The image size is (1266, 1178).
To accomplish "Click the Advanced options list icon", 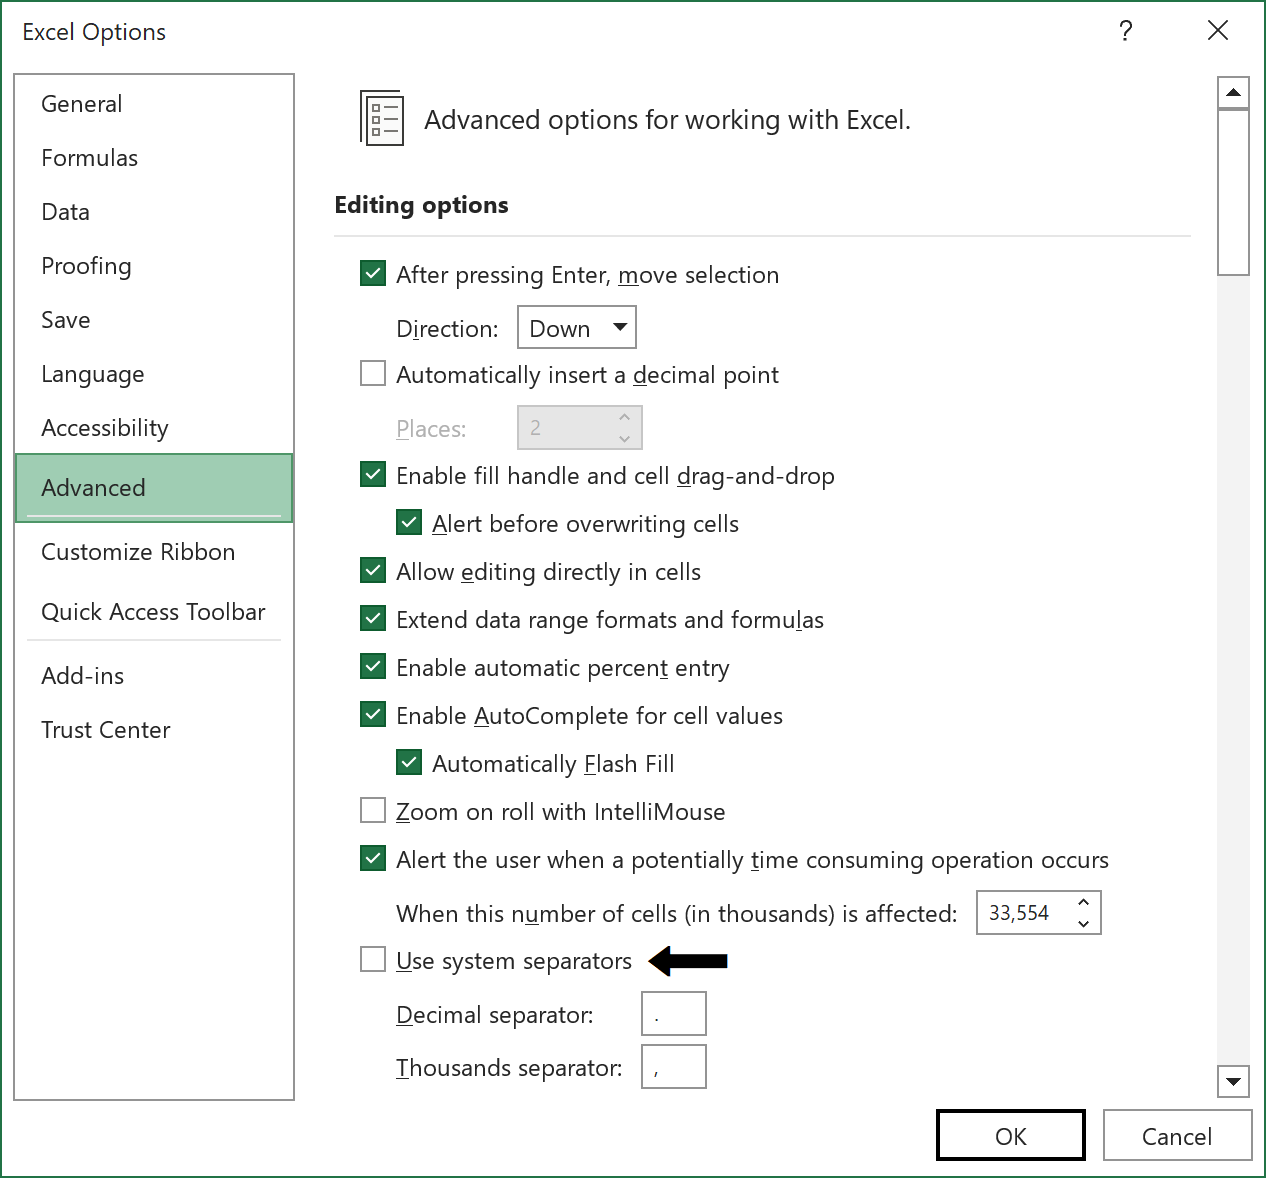I will click(x=382, y=118).
